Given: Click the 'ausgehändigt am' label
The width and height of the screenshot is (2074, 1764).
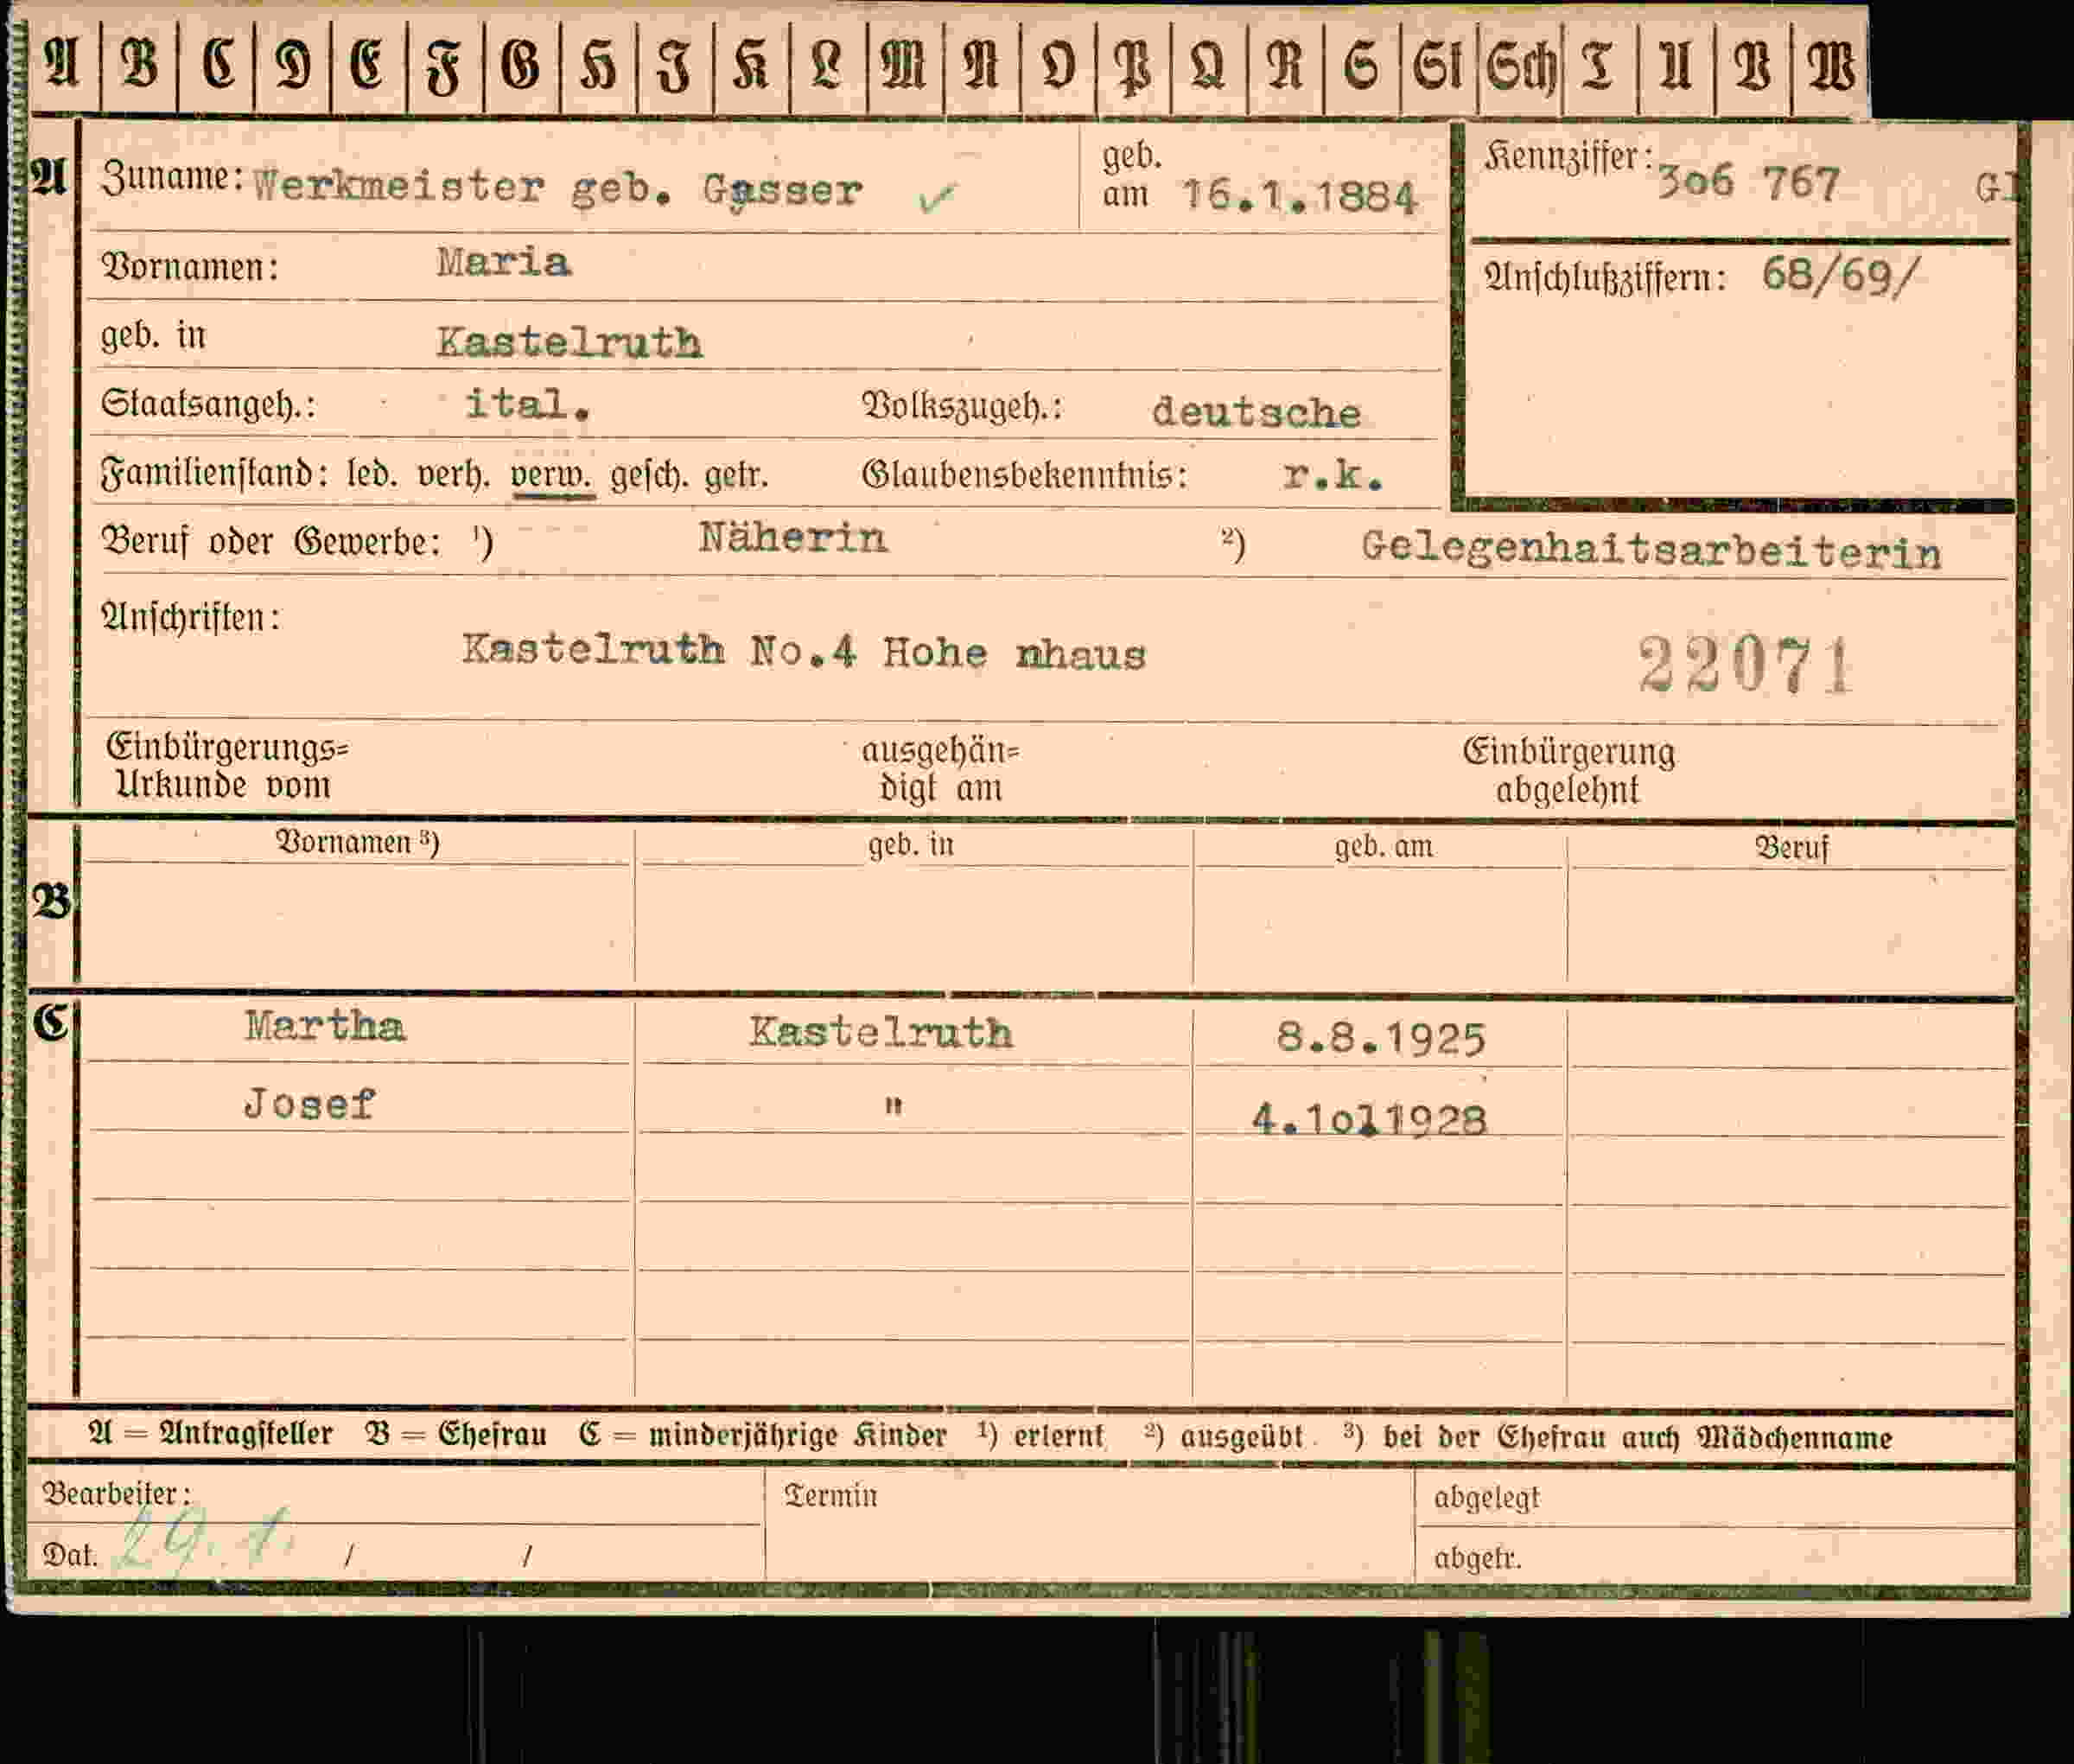Looking at the screenshot, I should 940,769.
